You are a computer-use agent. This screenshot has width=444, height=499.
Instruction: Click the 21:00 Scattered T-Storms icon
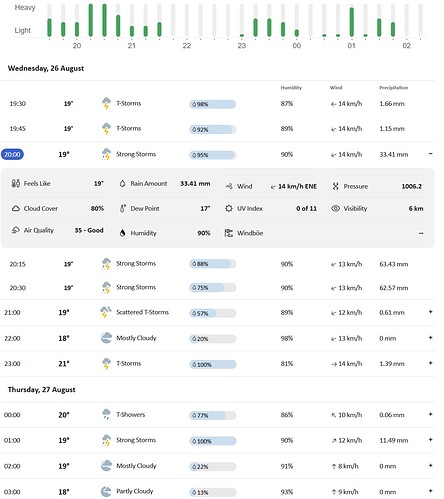pos(106,312)
